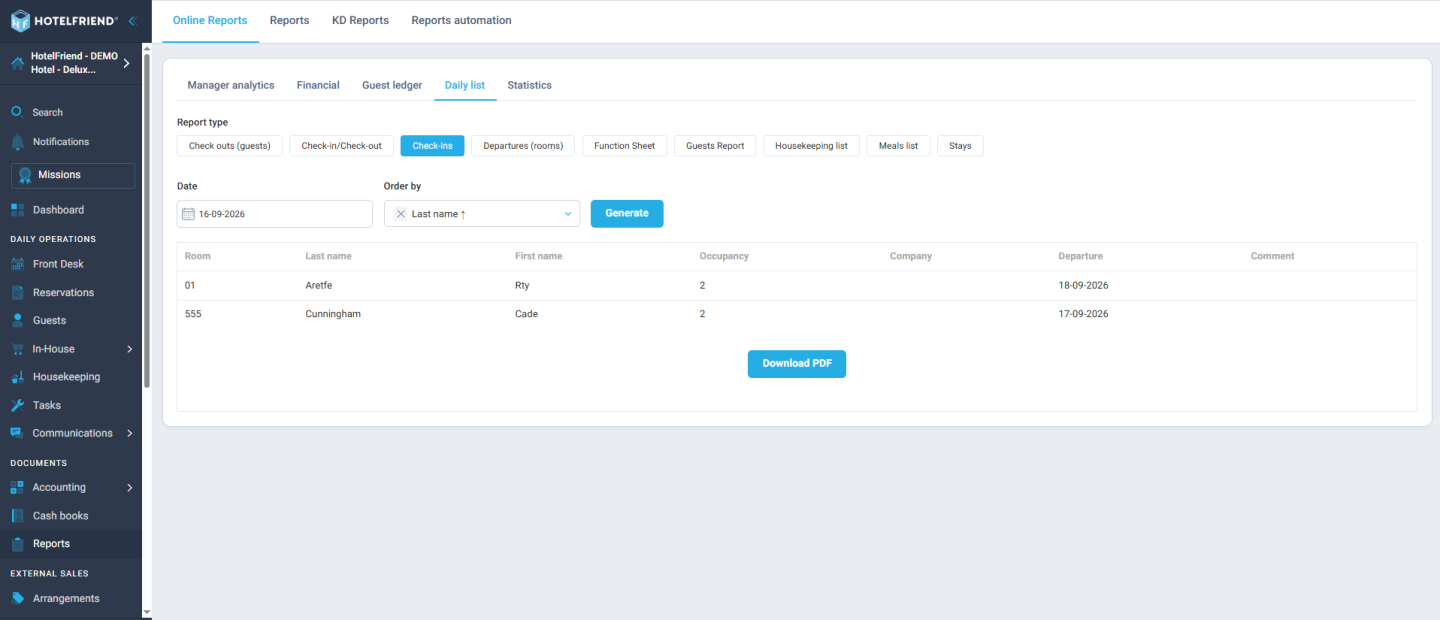This screenshot has width=1440, height=620.
Task: Choose Function Sheet report type
Action: [625, 146]
